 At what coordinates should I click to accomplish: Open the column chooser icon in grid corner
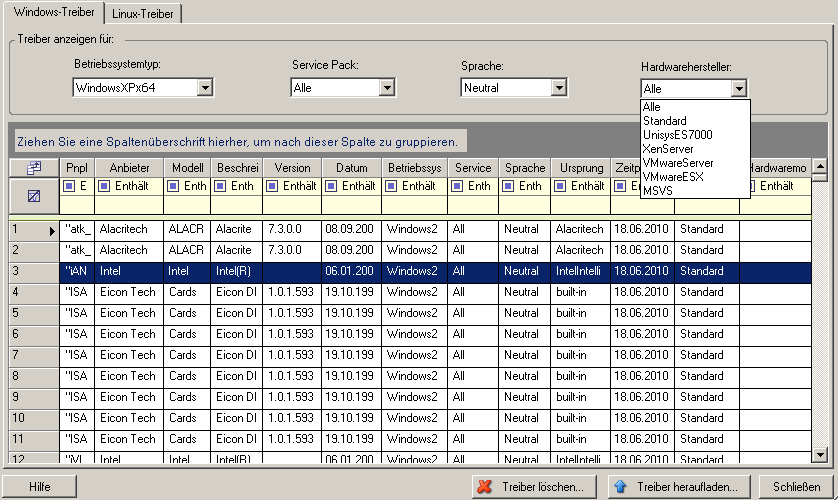[33, 168]
